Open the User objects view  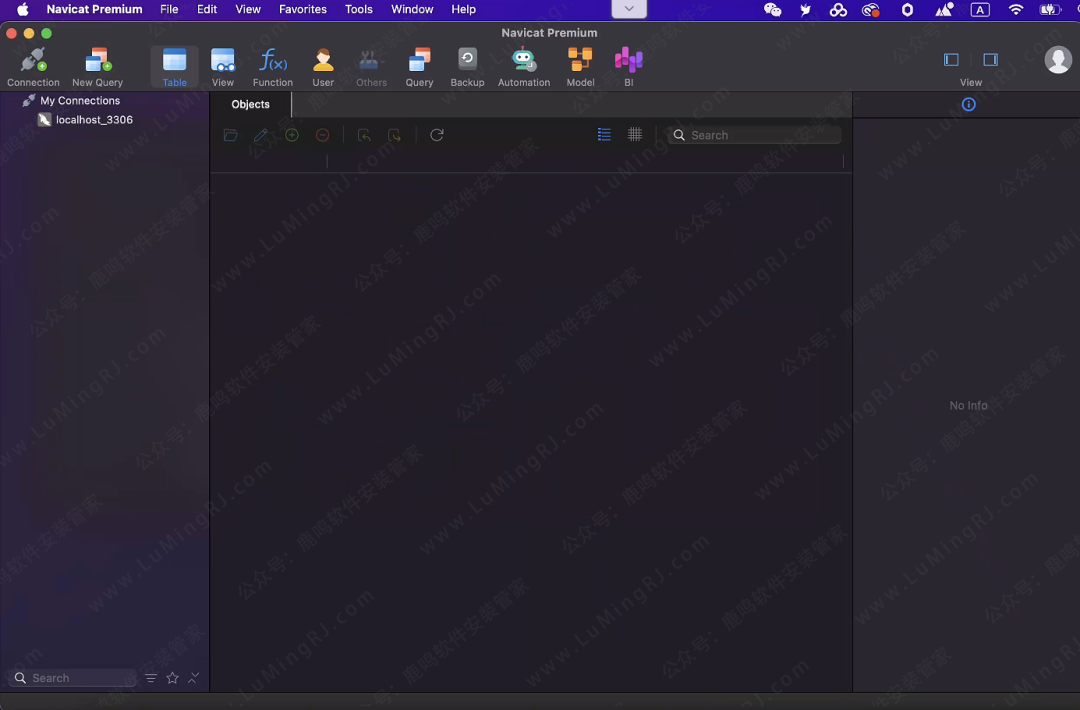click(x=323, y=66)
